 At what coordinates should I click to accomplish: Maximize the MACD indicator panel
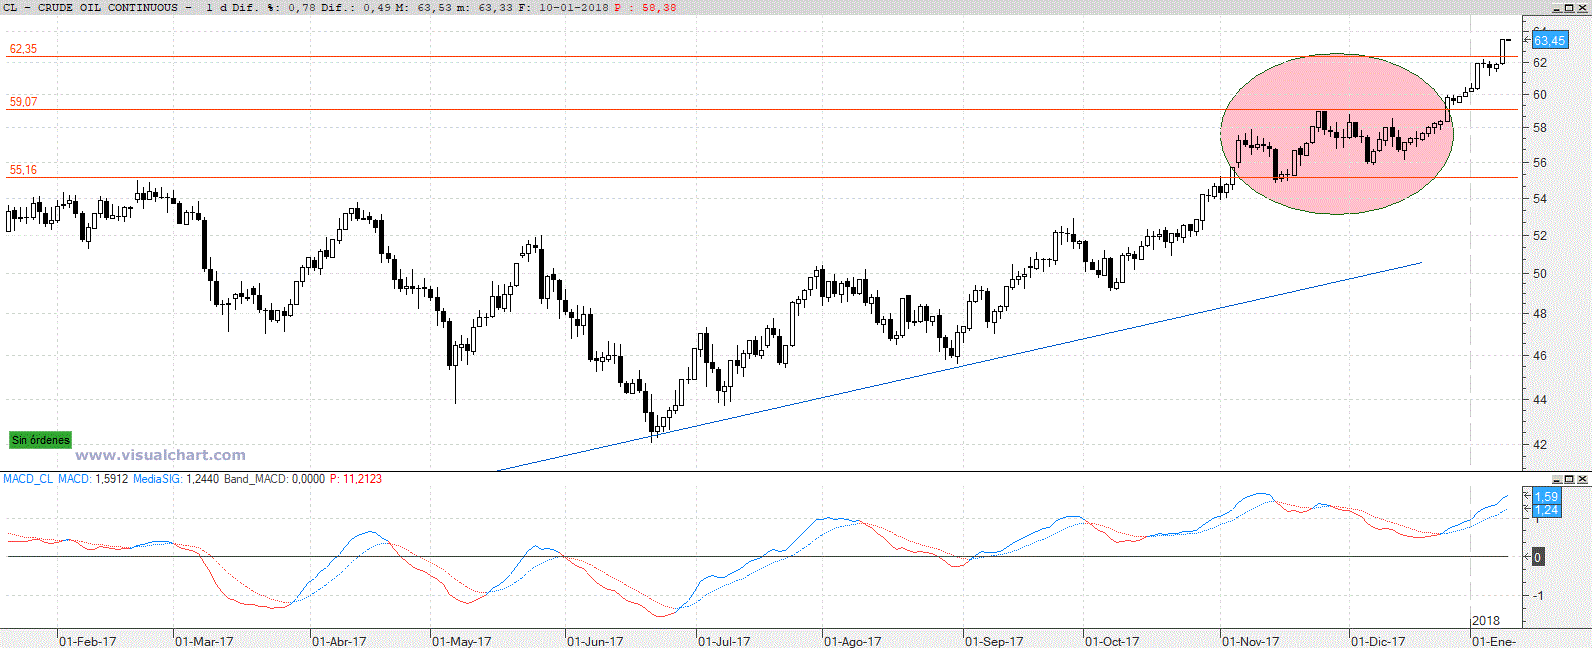(x=1570, y=480)
